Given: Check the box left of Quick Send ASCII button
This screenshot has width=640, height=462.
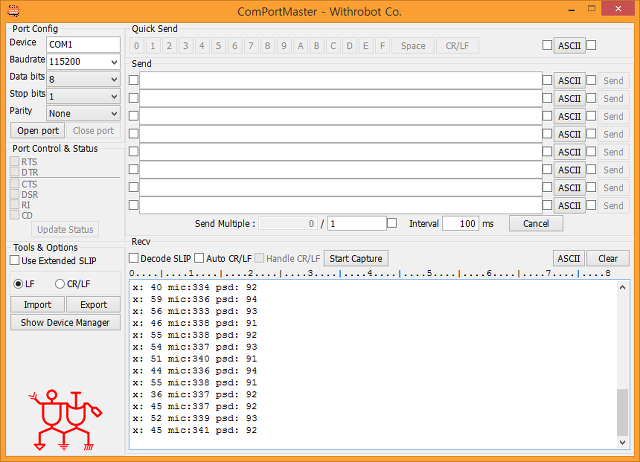Looking at the screenshot, I should (x=547, y=45).
